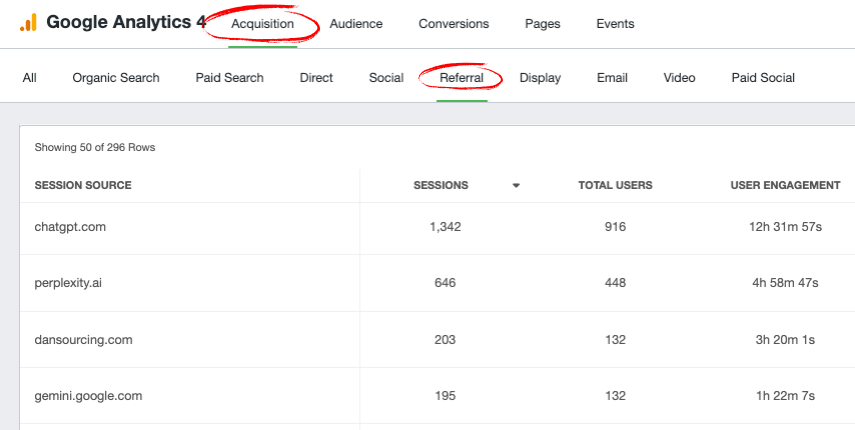Image resolution: width=855 pixels, height=430 pixels.
Task: Select the Social channel
Action: click(x=386, y=78)
